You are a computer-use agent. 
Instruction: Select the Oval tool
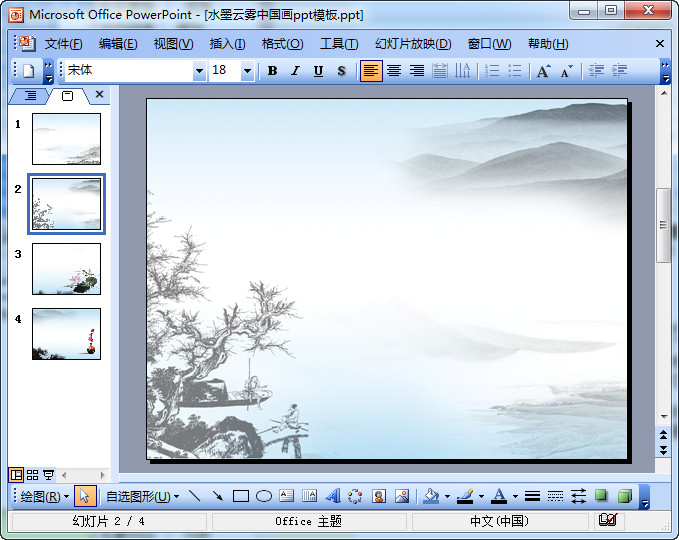pyautogui.click(x=264, y=496)
